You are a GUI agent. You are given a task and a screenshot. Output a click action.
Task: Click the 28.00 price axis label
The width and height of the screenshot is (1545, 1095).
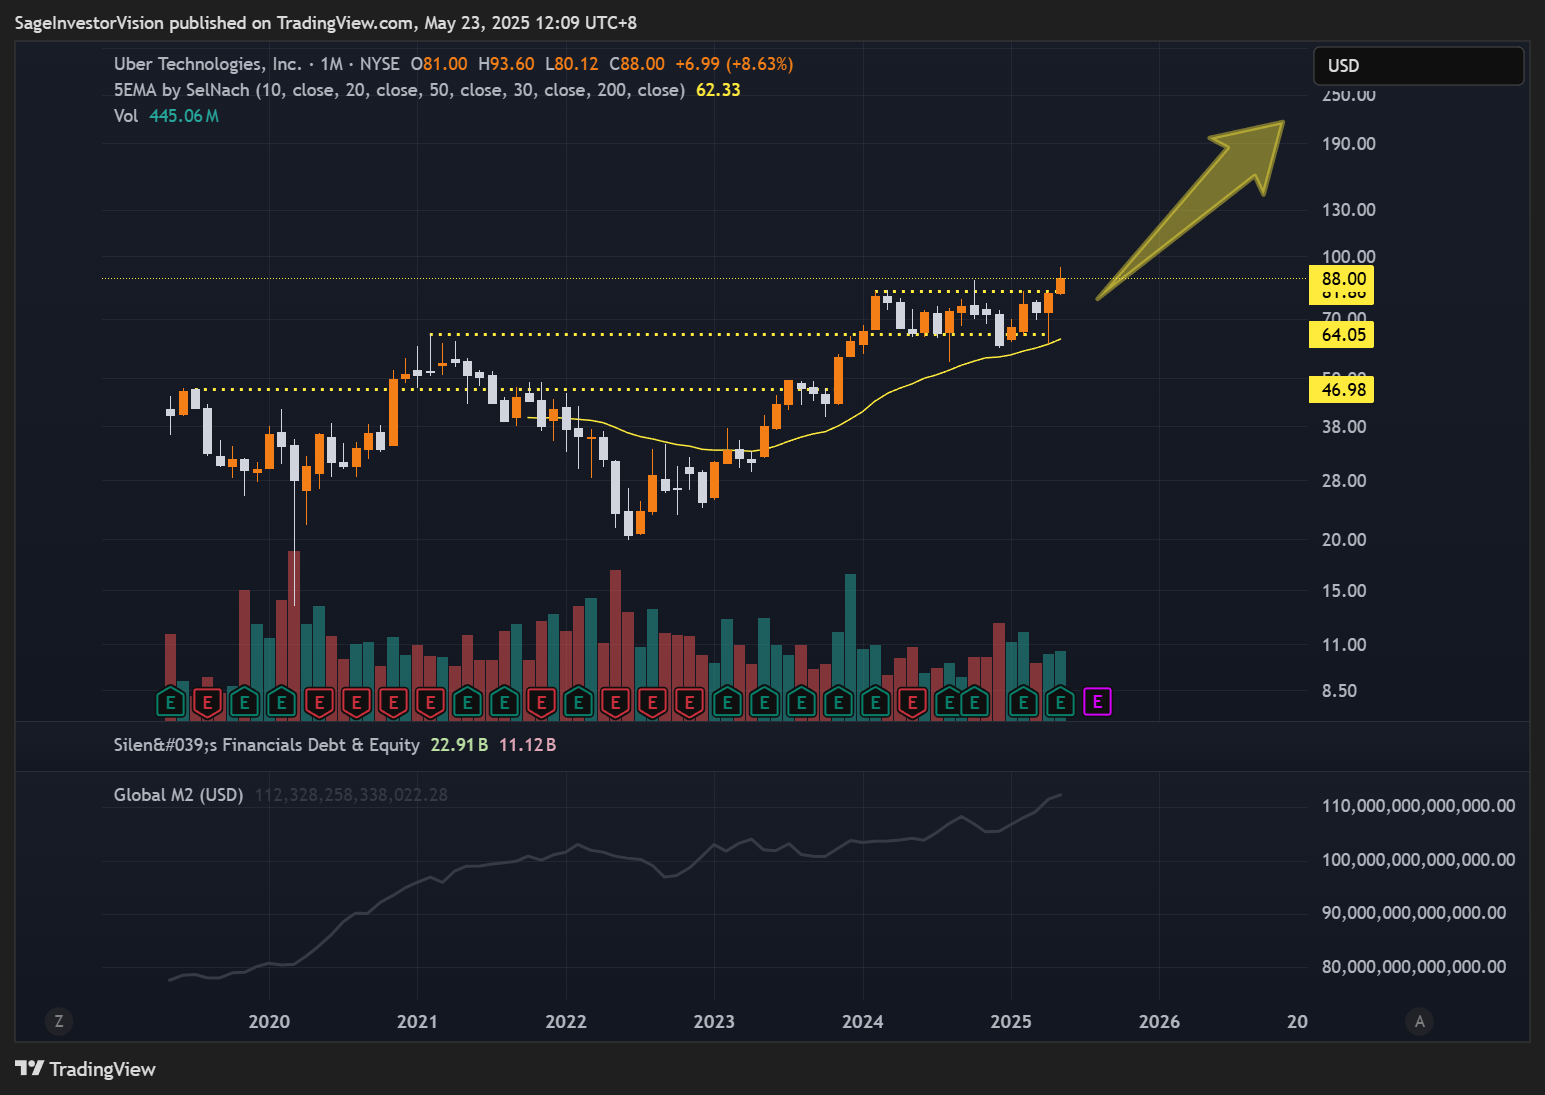pyautogui.click(x=1344, y=481)
